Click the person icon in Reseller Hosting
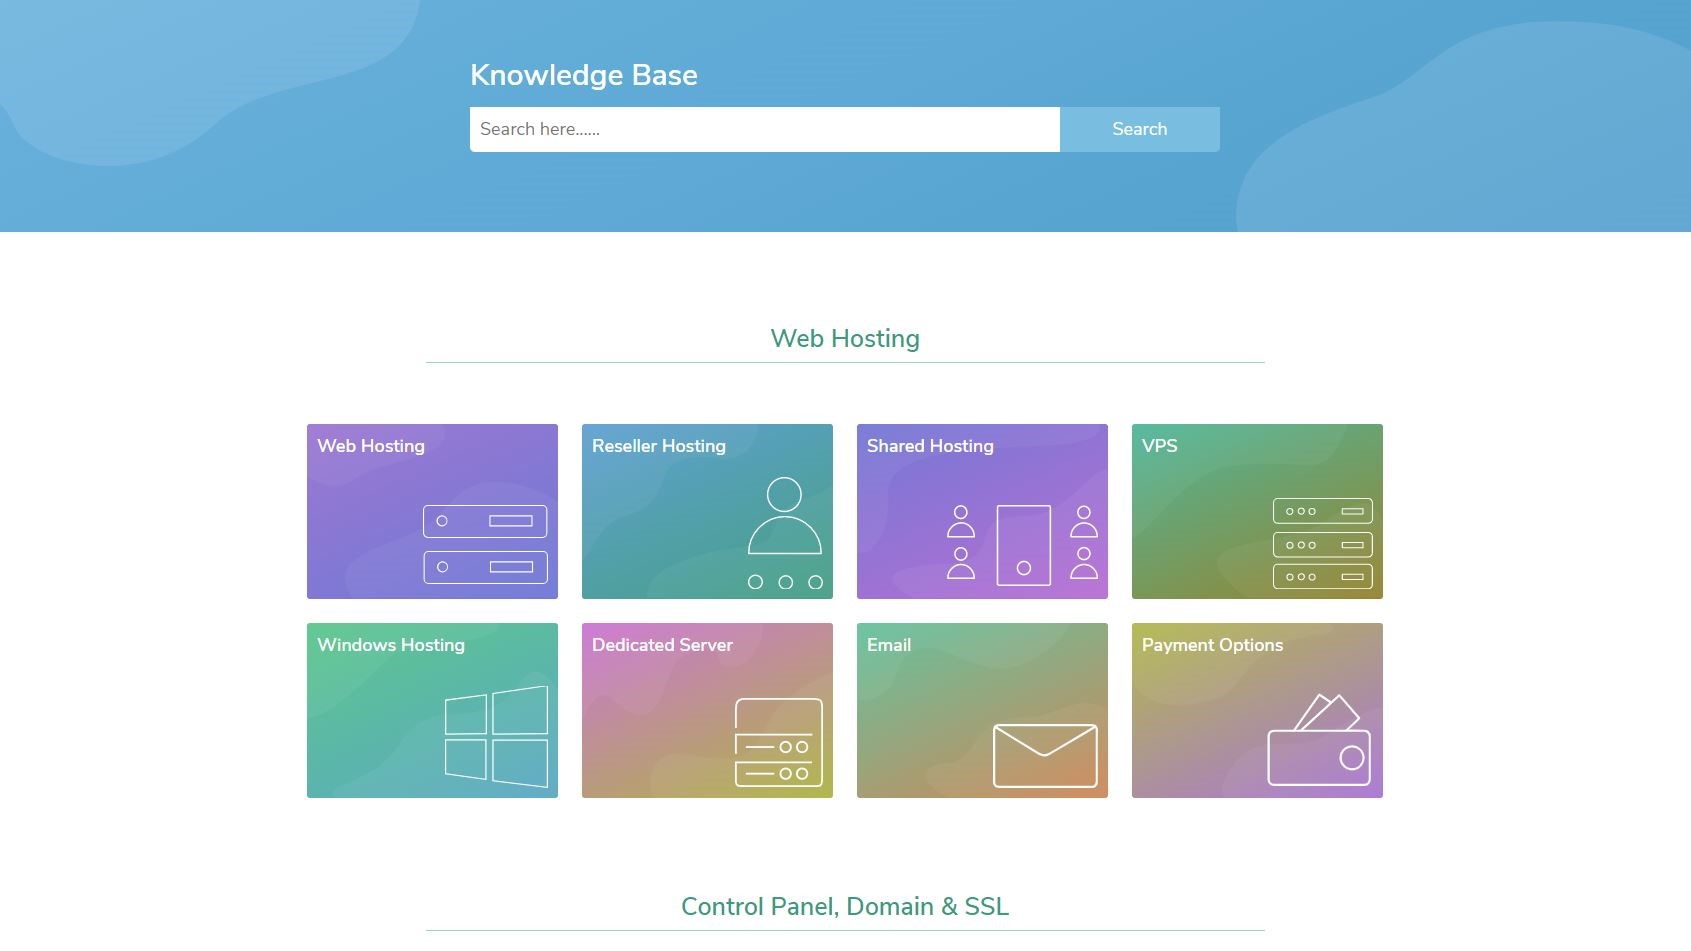The width and height of the screenshot is (1691, 951). click(785, 533)
